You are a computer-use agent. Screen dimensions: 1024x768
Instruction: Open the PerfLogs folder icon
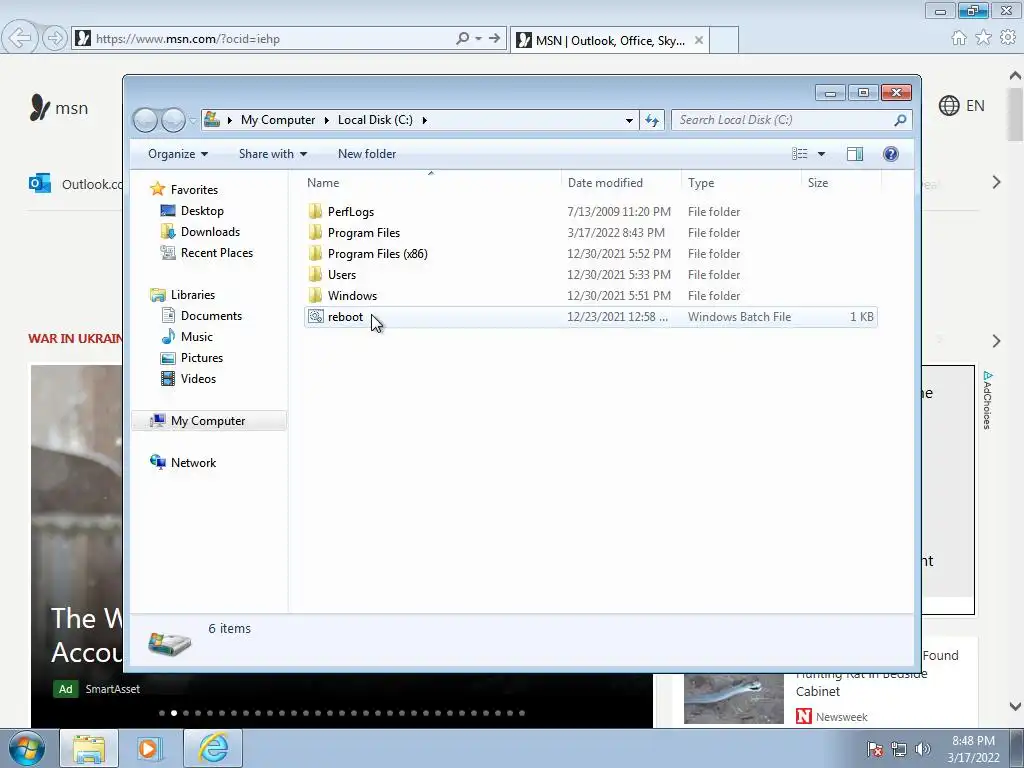315,212
